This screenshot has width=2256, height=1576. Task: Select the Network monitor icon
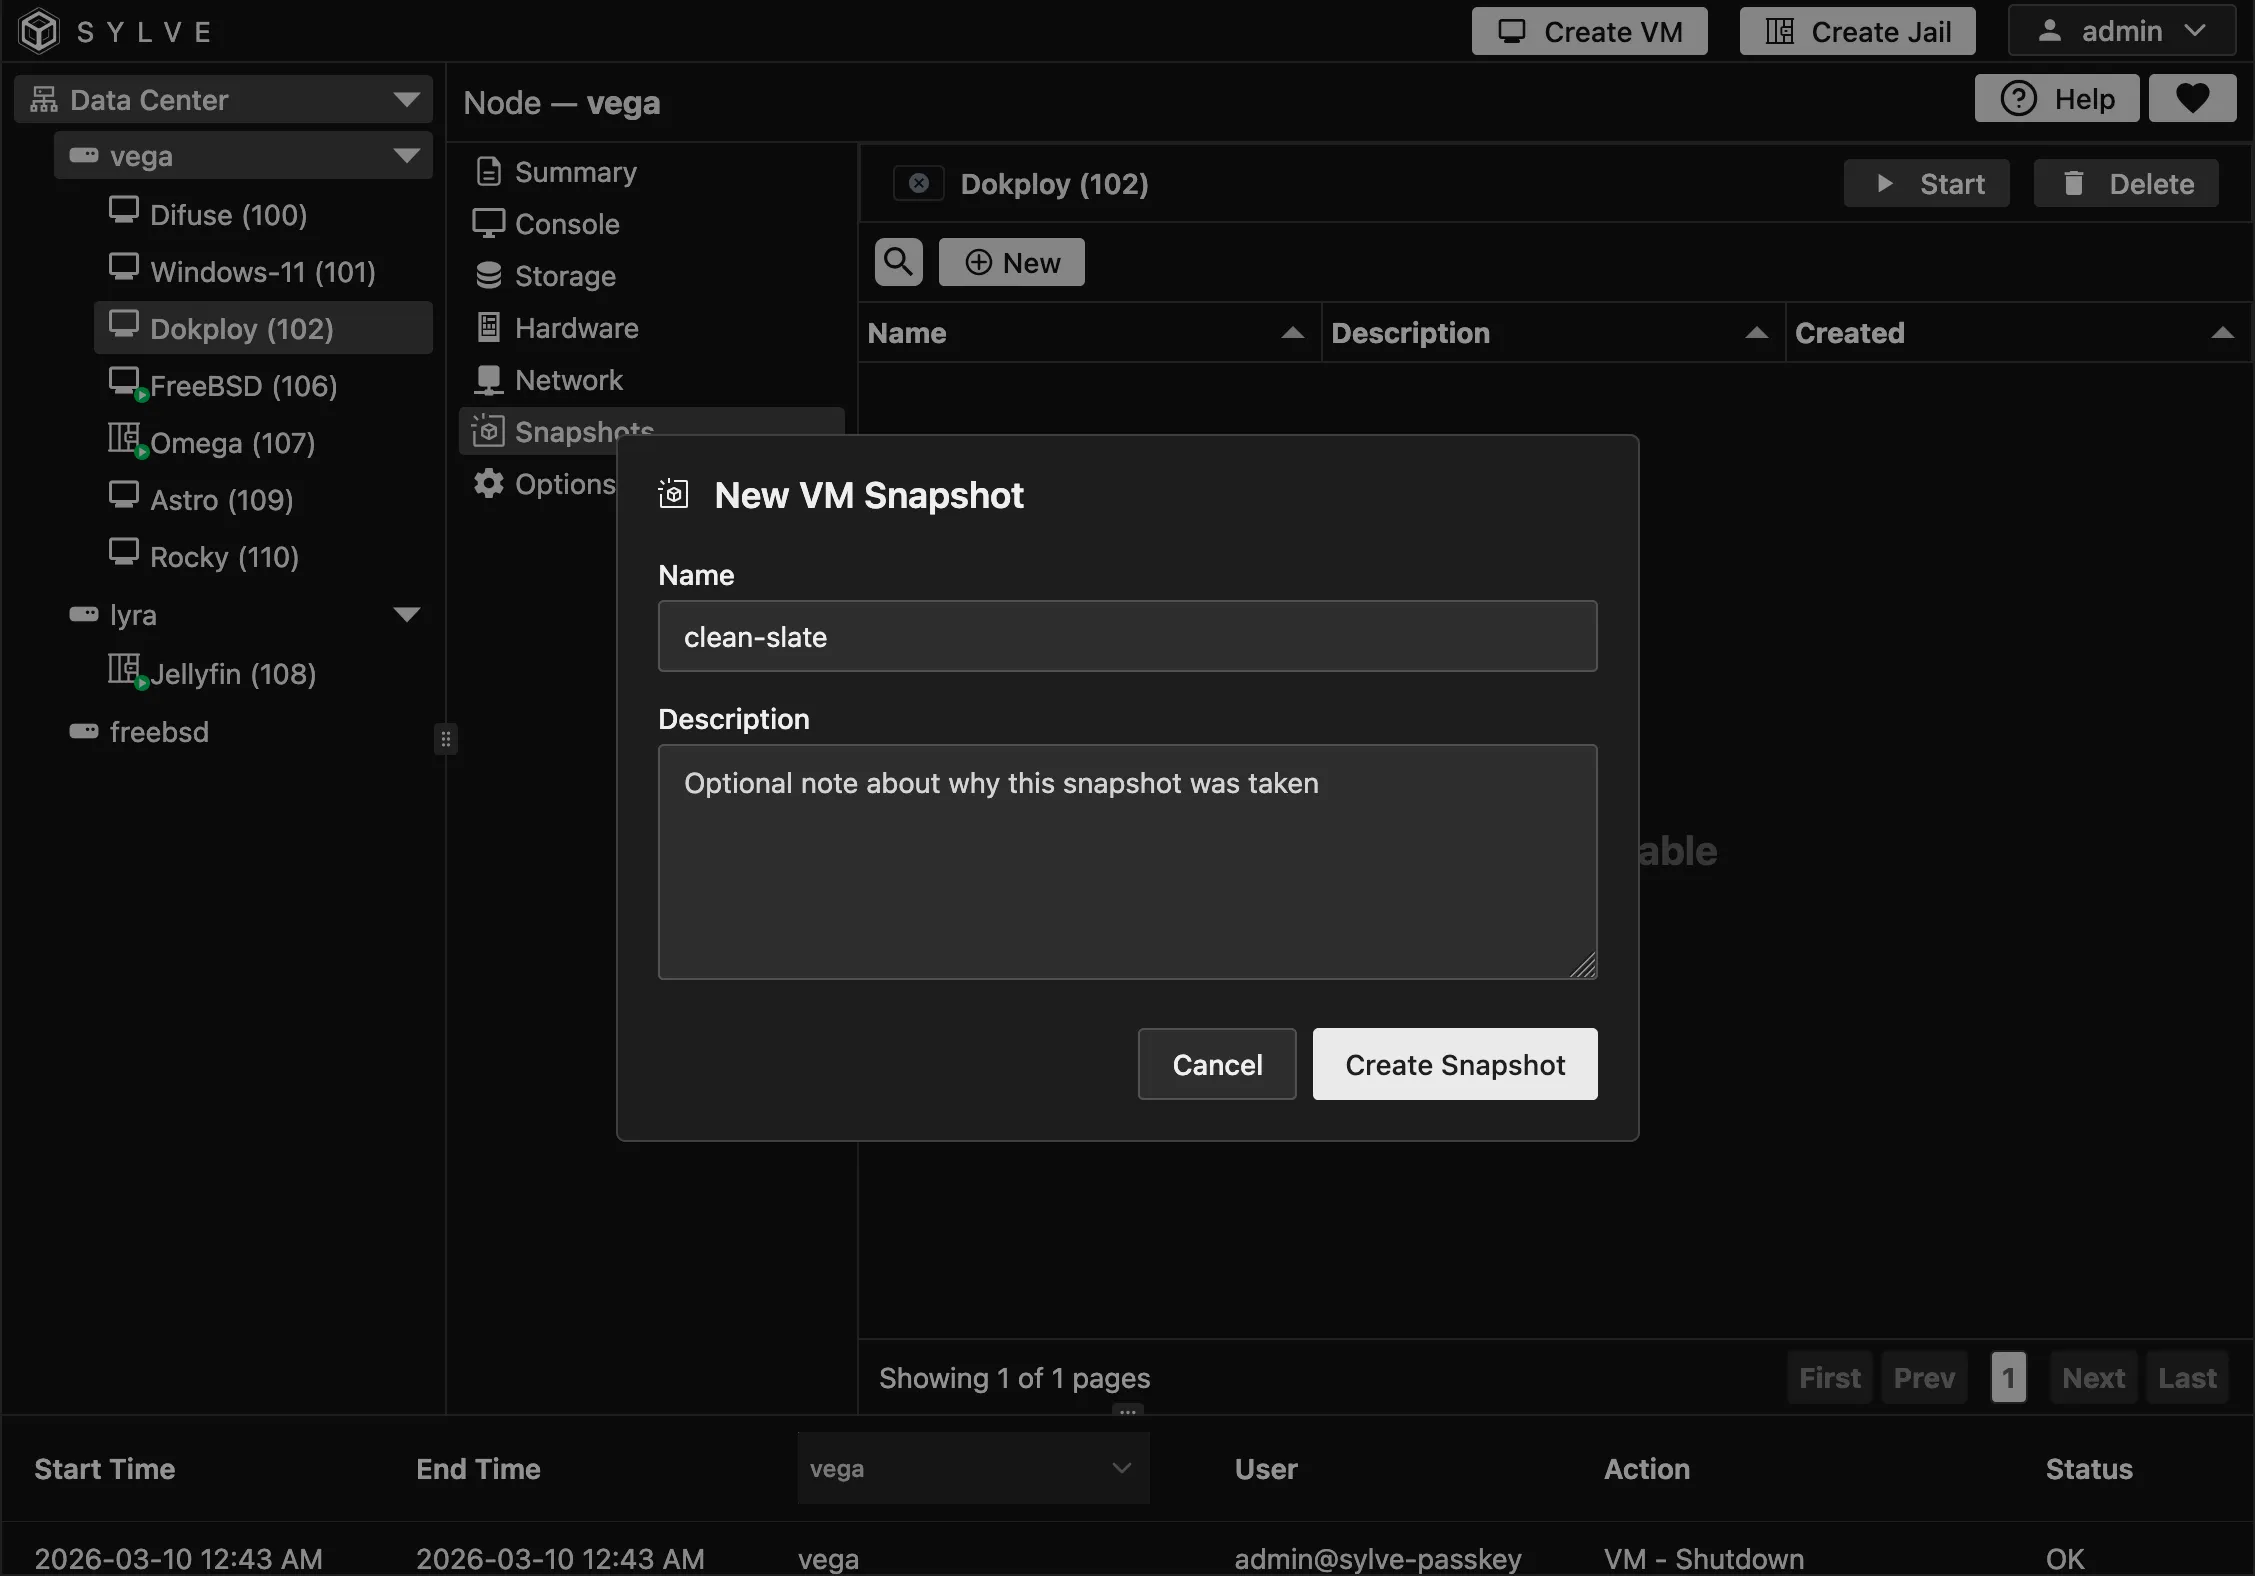pos(489,380)
